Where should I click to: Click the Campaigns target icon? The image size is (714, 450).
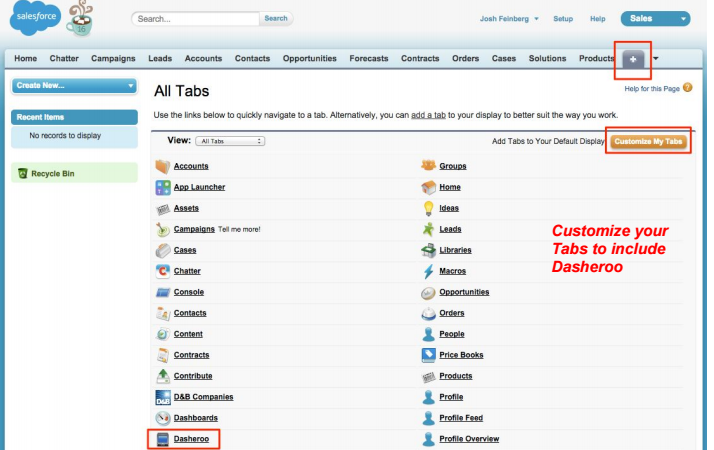point(163,230)
